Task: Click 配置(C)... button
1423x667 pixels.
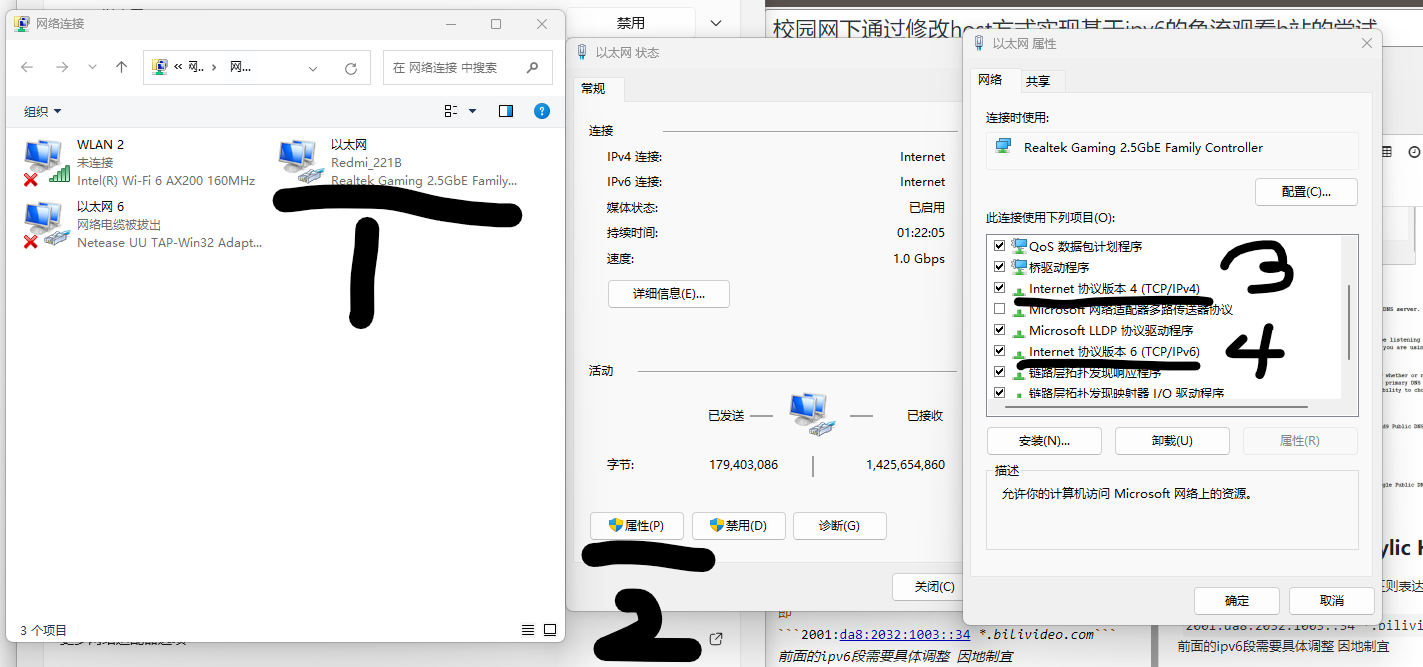Action: (1306, 191)
